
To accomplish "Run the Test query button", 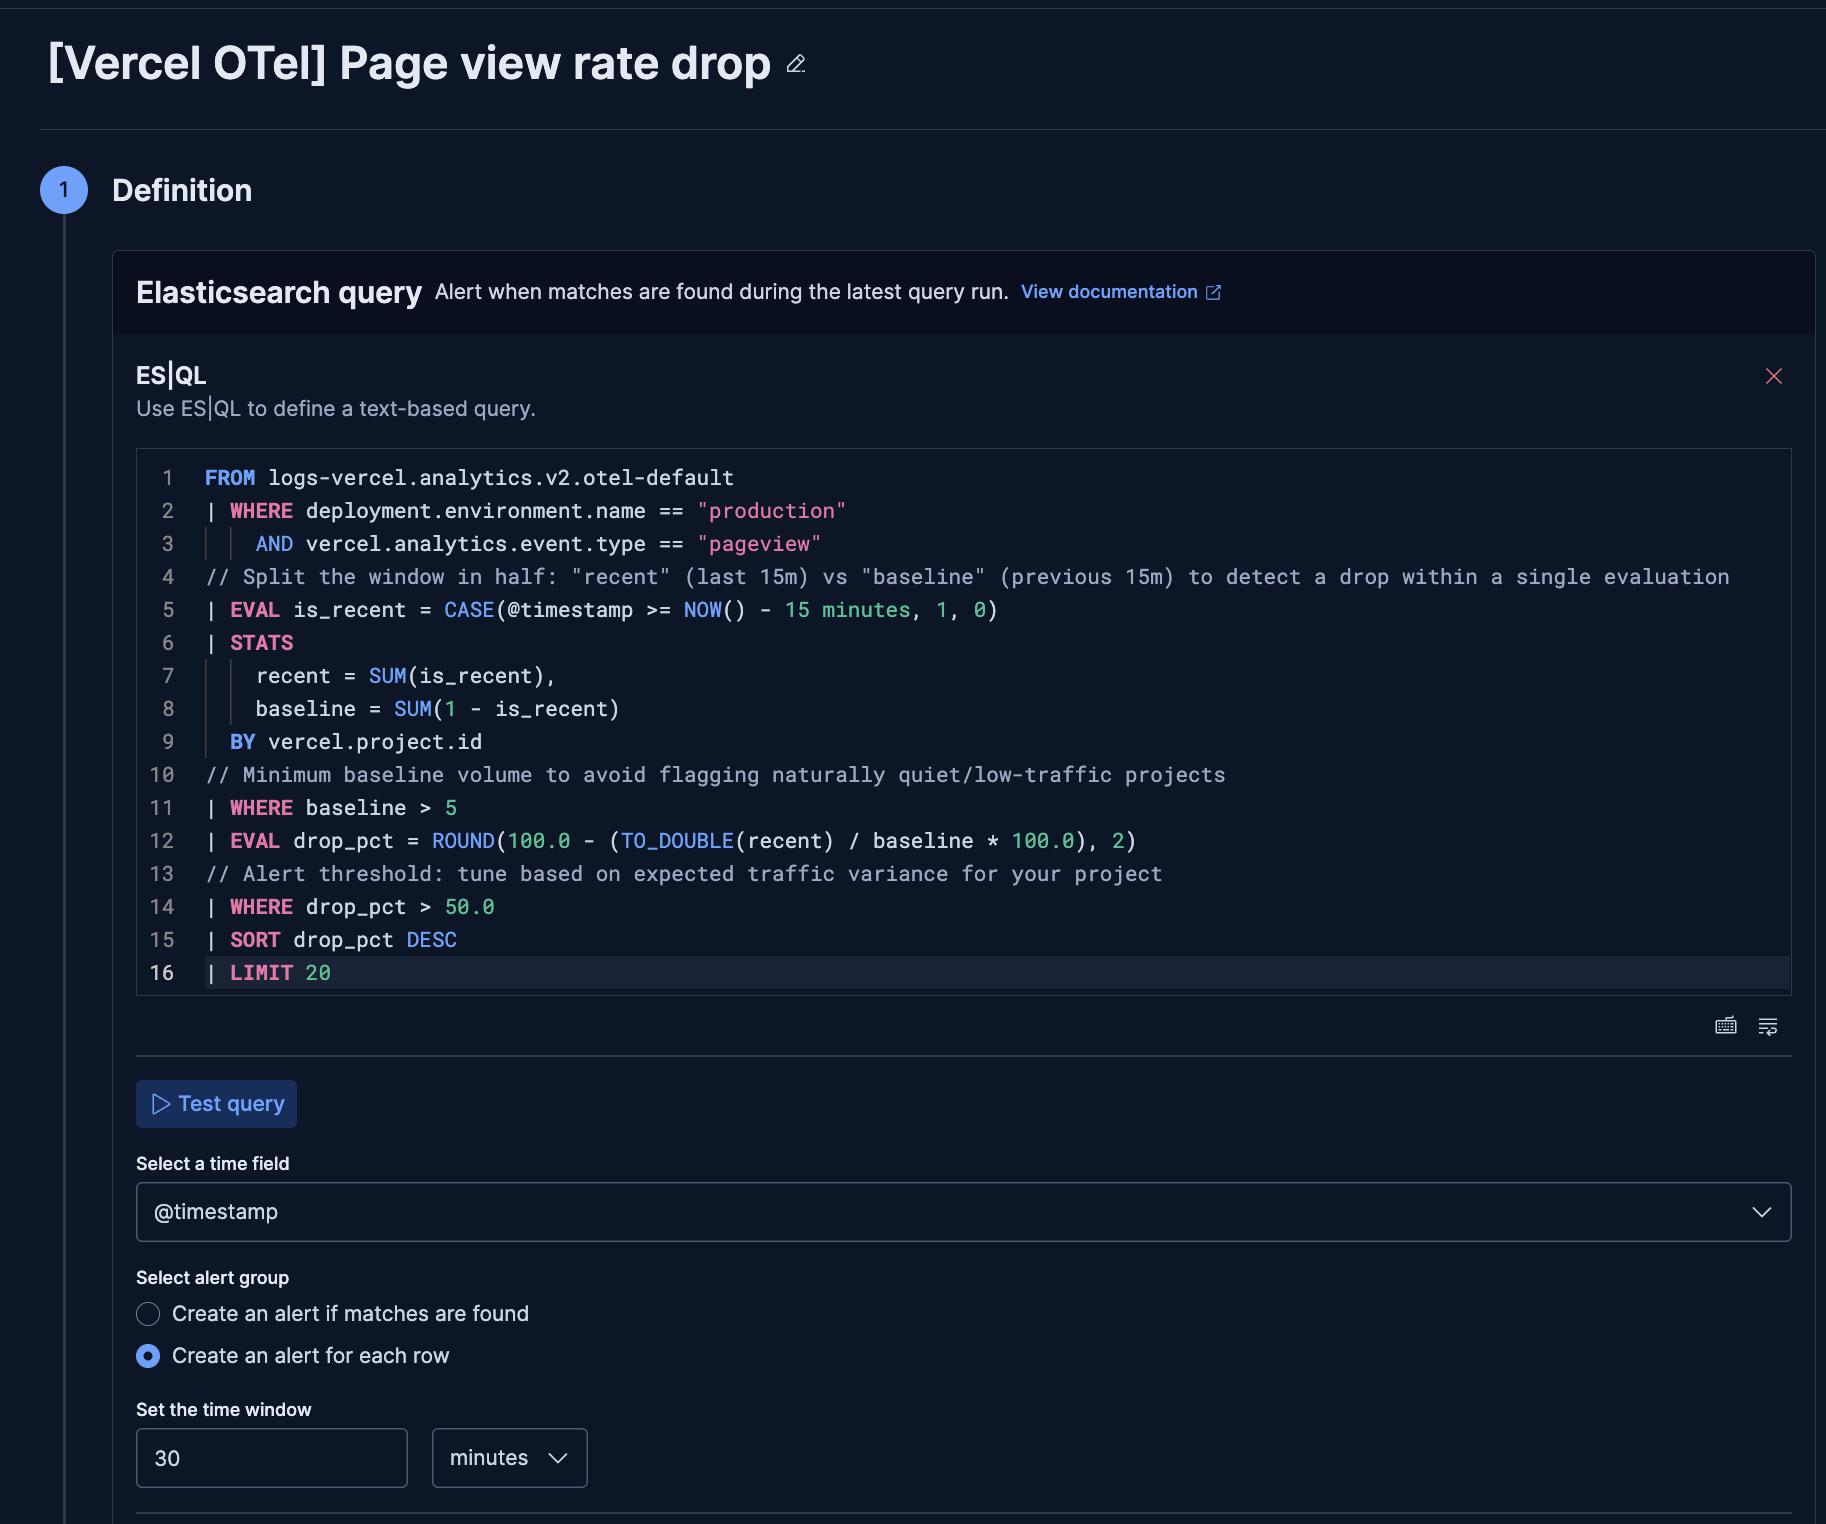I will pyautogui.click(x=217, y=1104).
